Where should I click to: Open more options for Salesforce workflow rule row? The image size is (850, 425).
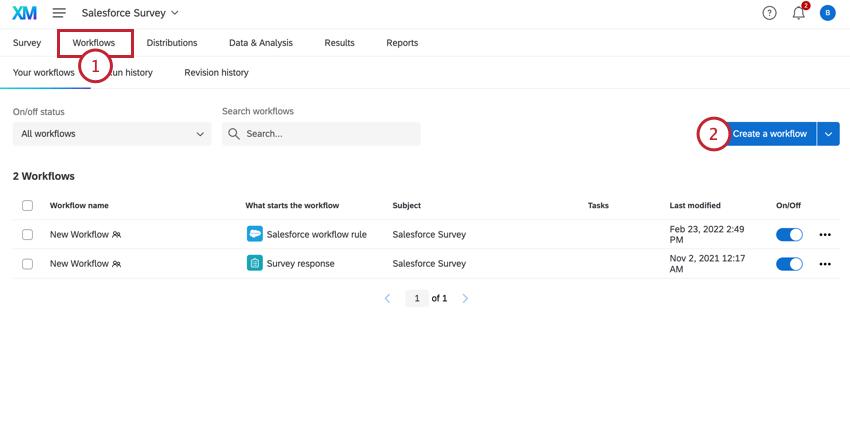pos(825,235)
